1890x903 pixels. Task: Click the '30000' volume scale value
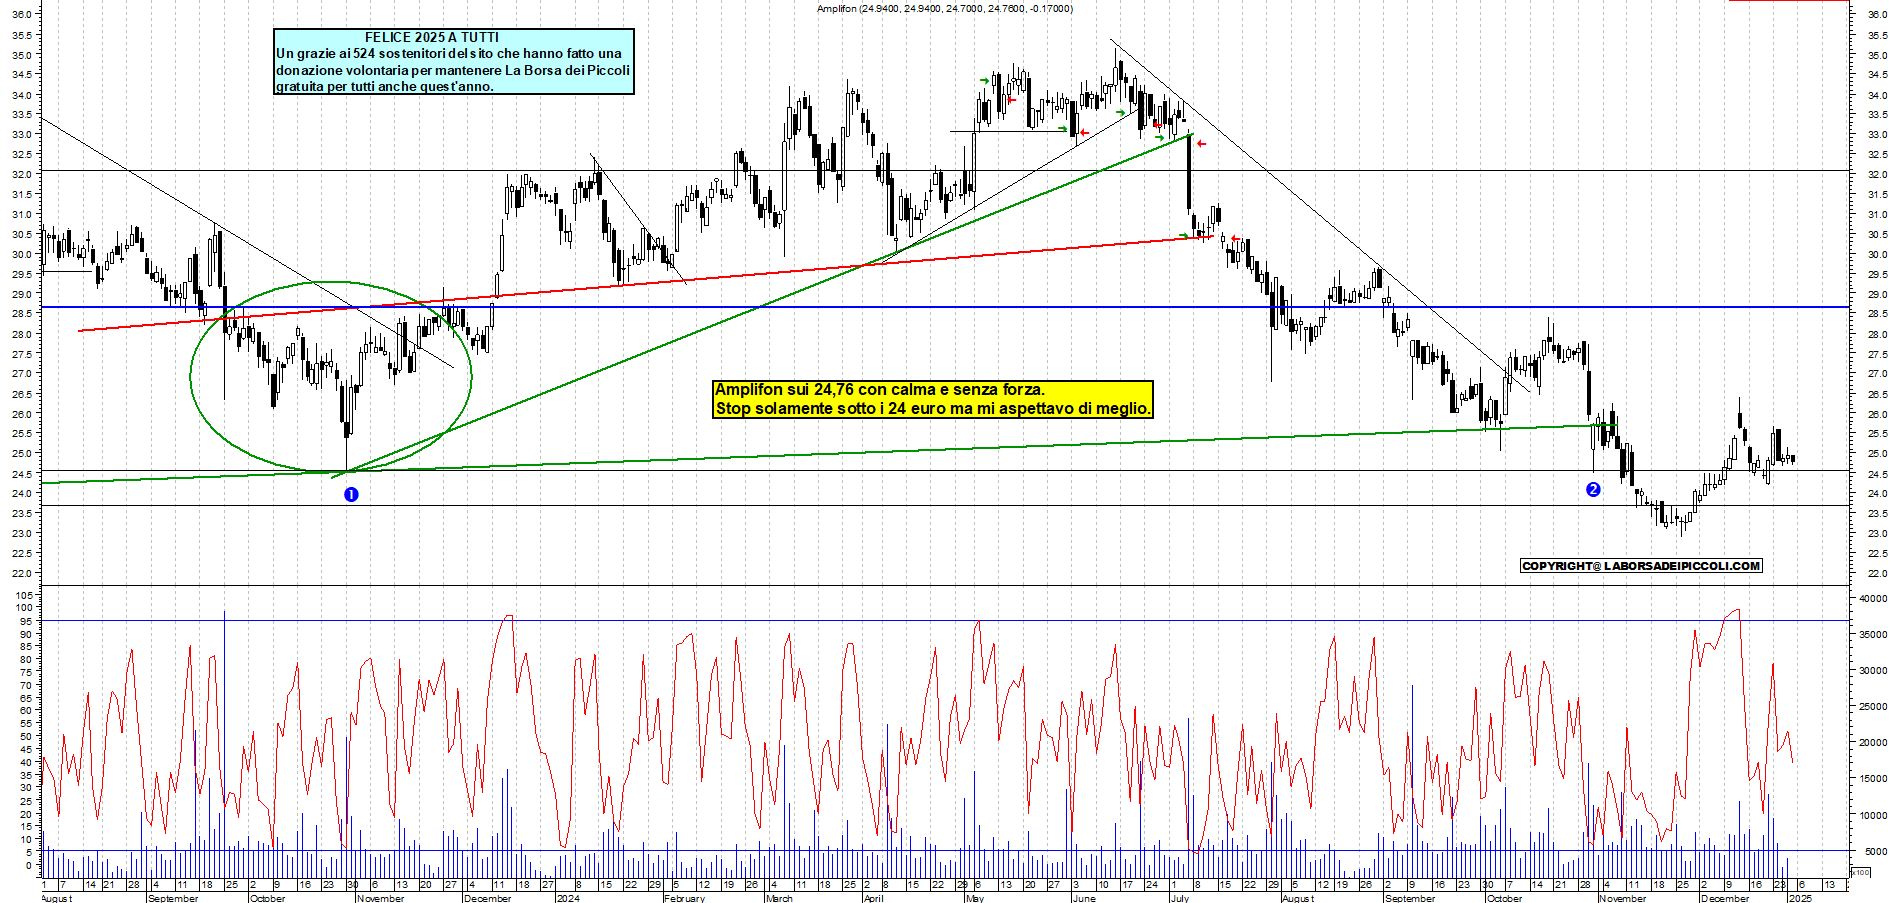(1872, 671)
